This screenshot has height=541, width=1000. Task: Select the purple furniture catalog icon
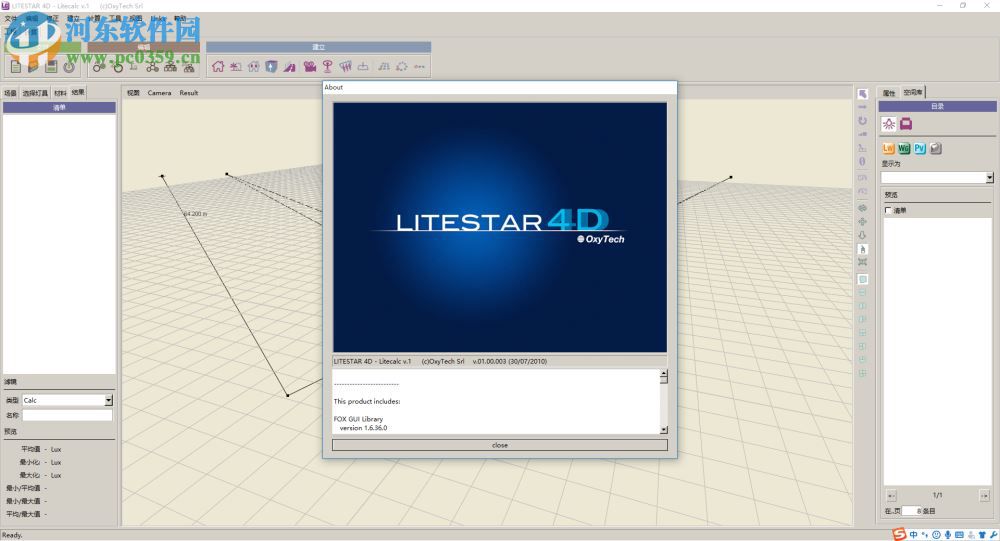point(906,124)
